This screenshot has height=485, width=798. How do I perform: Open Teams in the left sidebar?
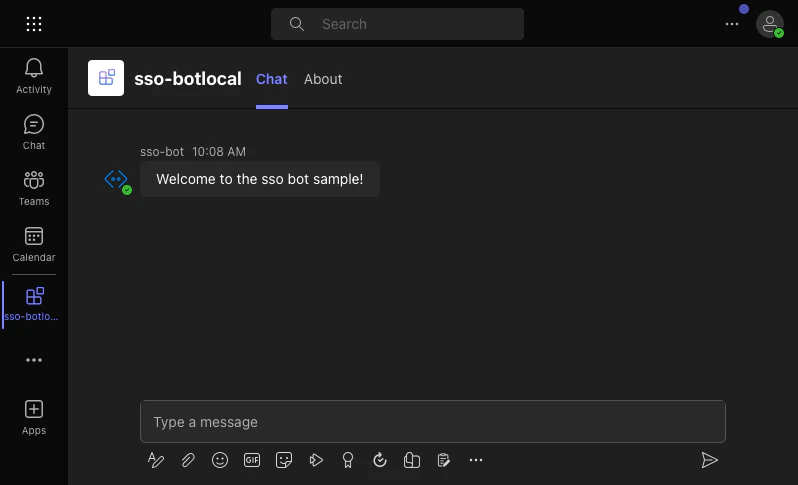(x=34, y=188)
